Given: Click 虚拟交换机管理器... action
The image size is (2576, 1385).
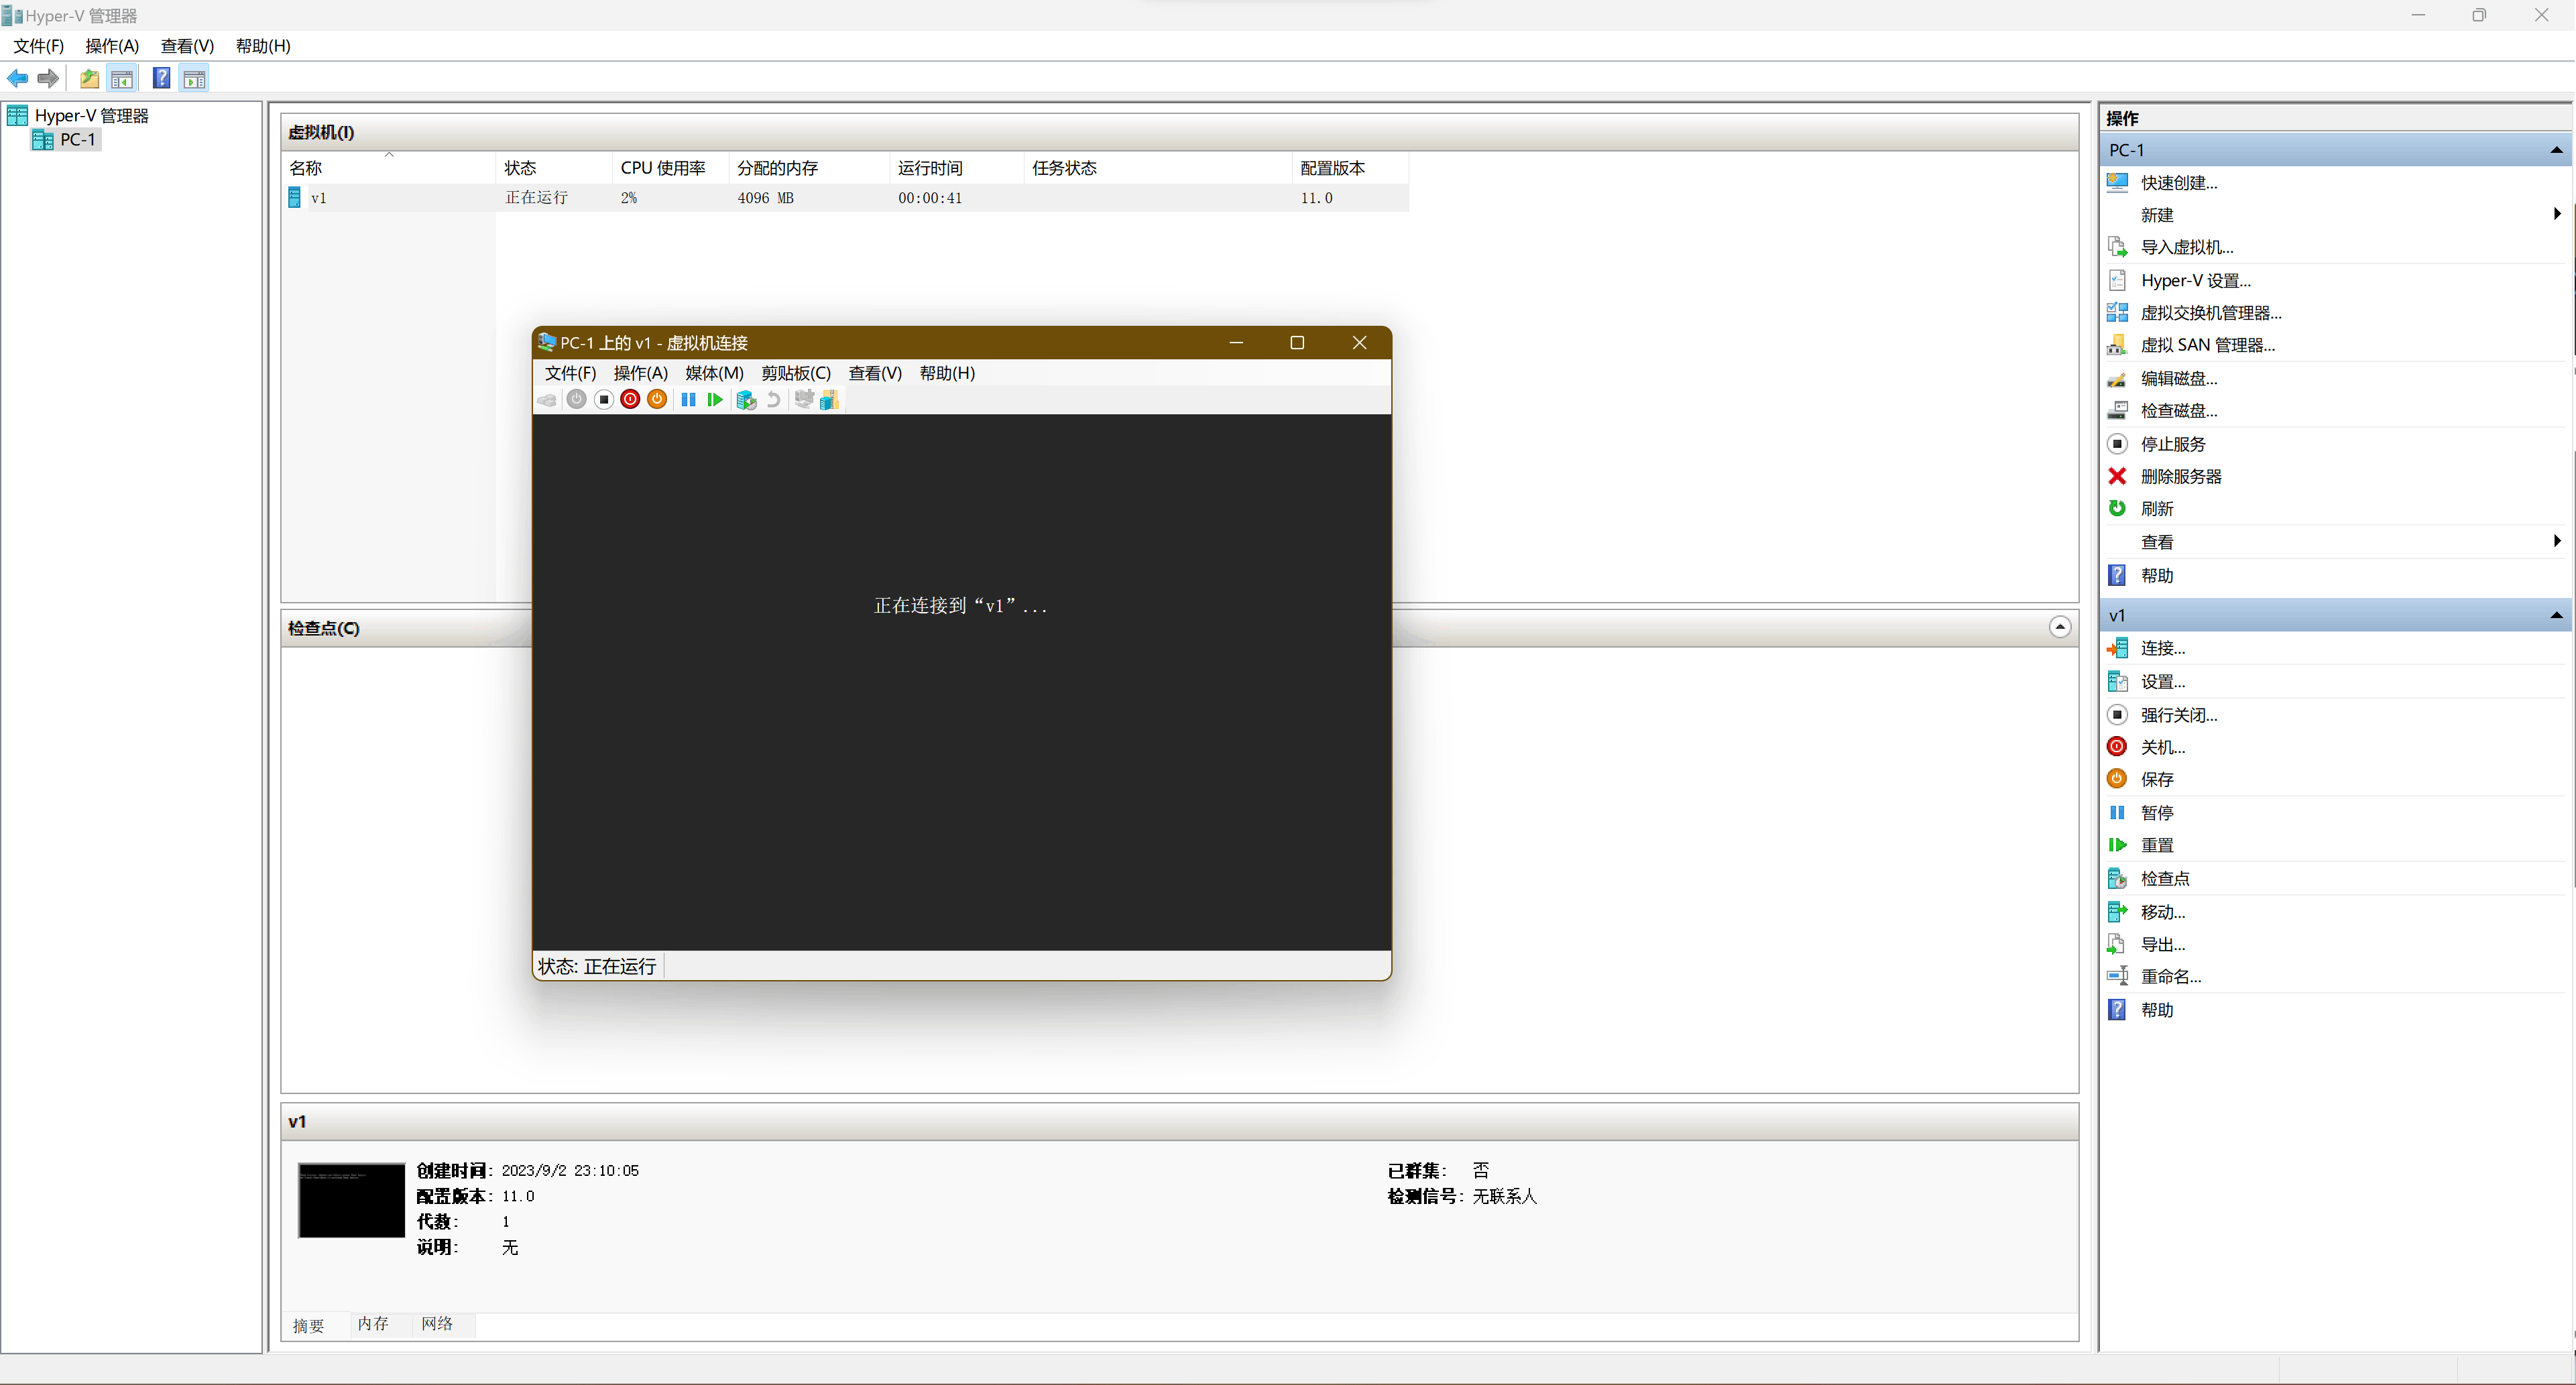Looking at the screenshot, I should [2210, 313].
